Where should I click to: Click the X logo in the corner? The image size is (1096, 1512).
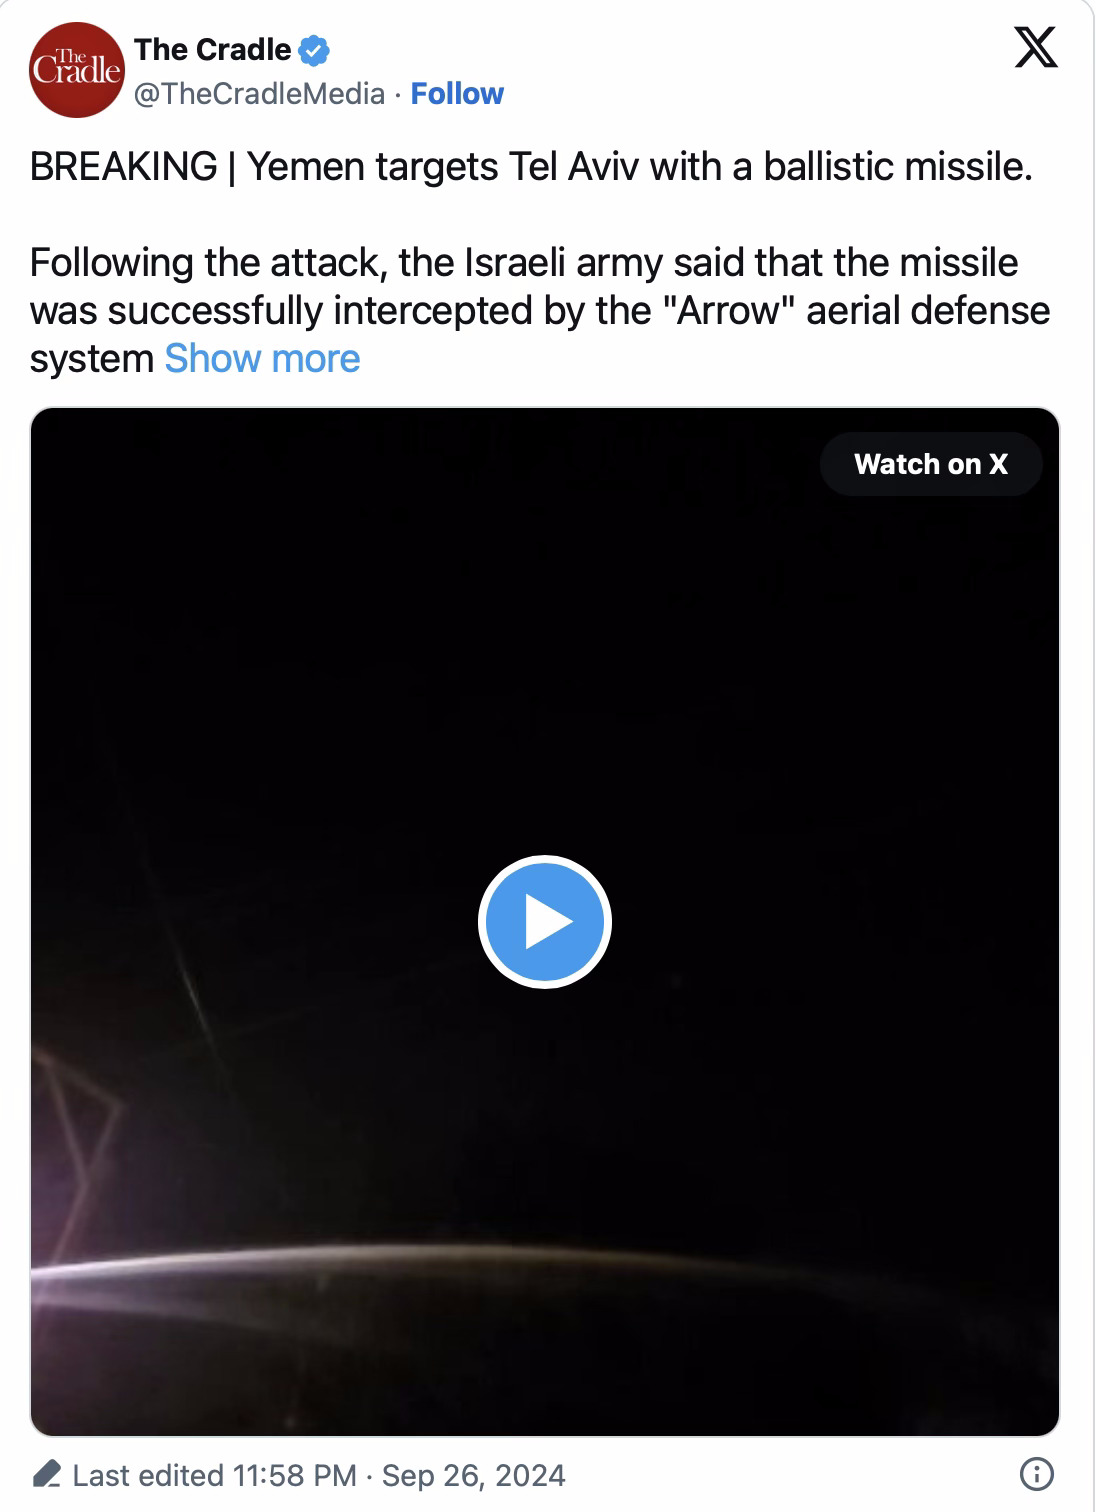pyautogui.click(x=1035, y=49)
